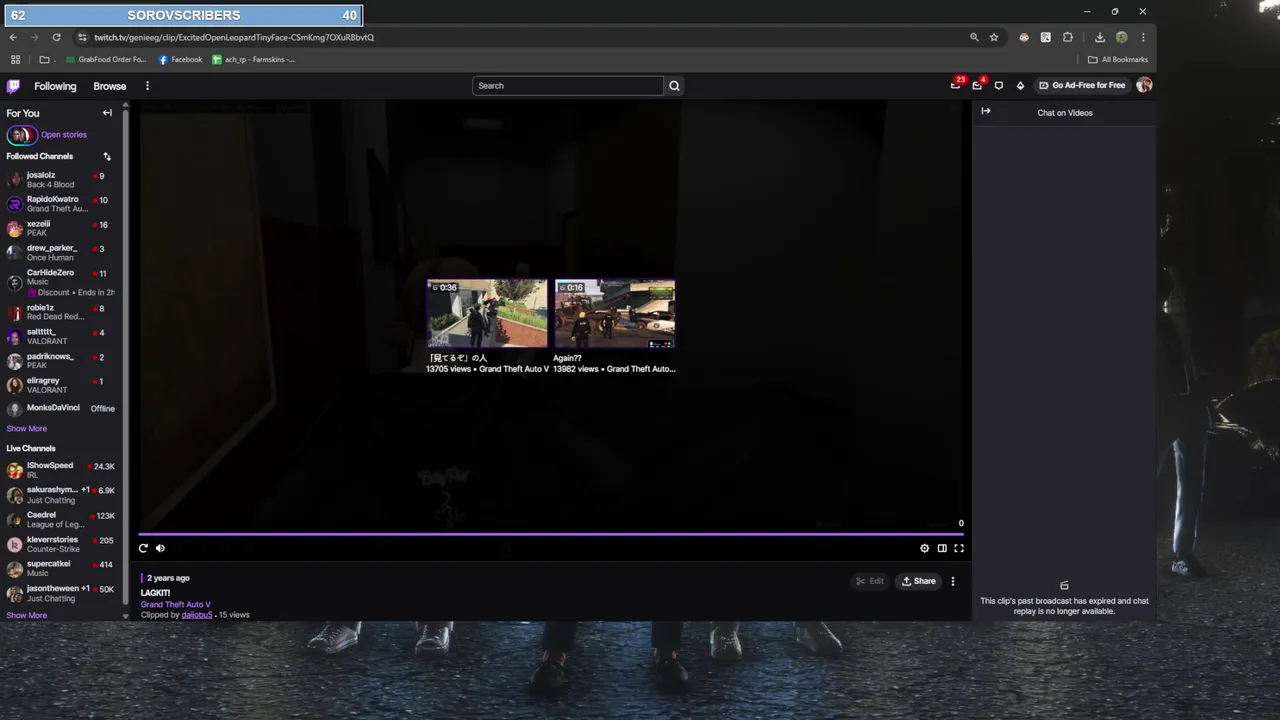Expand Show More under Live Channels
The width and height of the screenshot is (1280, 720).
(27, 616)
